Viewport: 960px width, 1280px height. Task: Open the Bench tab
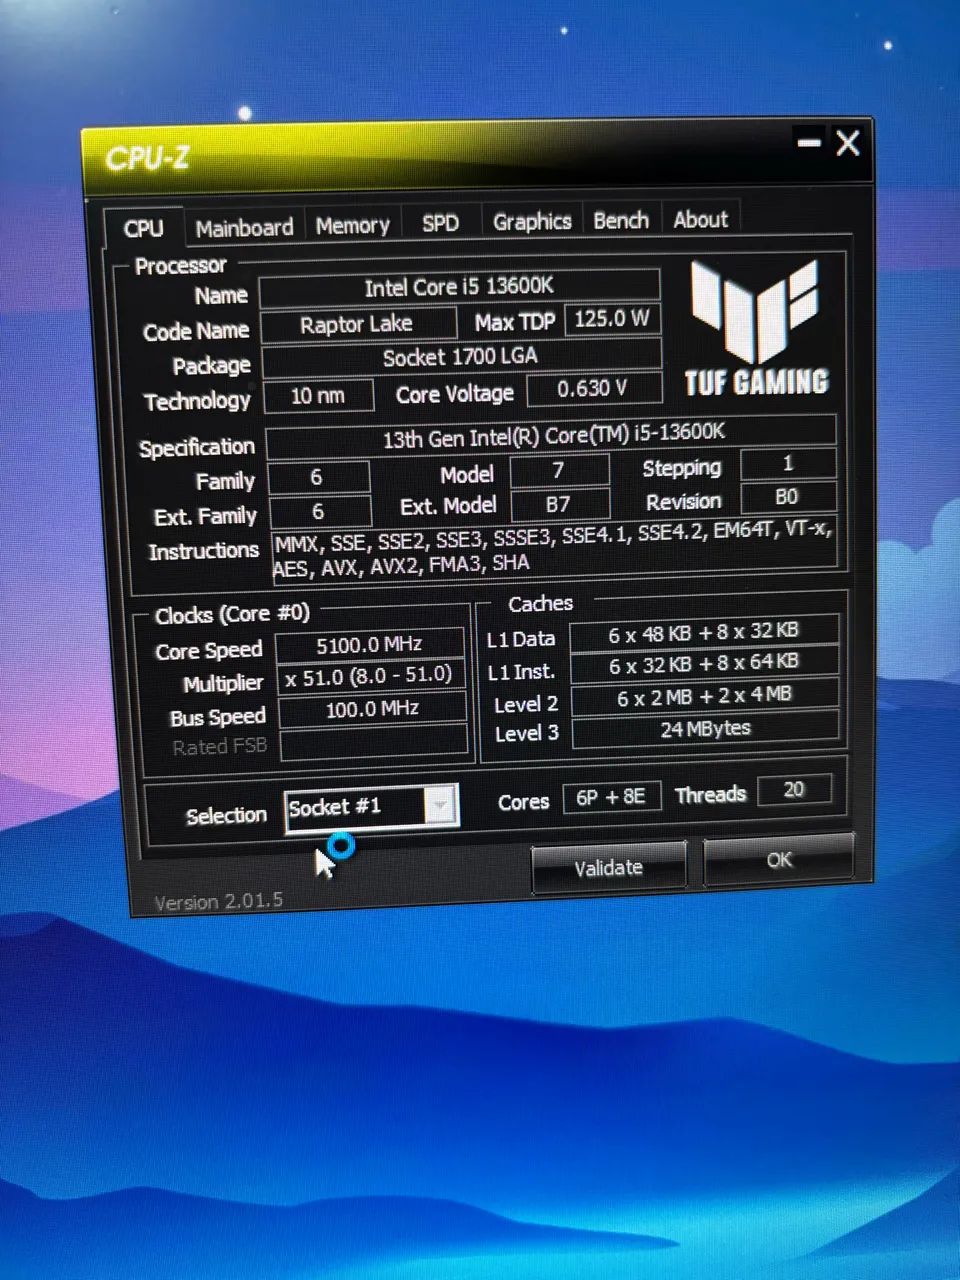coord(621,219)
